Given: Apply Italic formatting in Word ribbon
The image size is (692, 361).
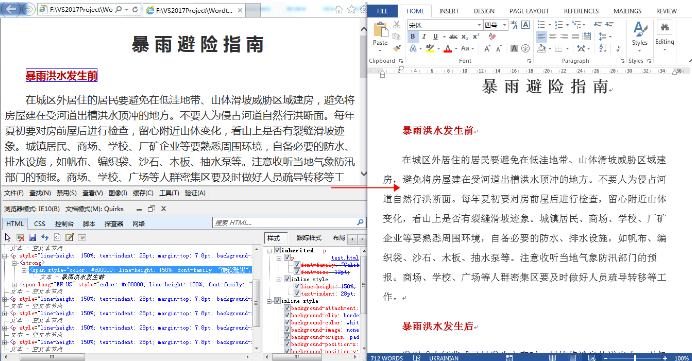Looking at the screenshot, I should pos(424,37).
